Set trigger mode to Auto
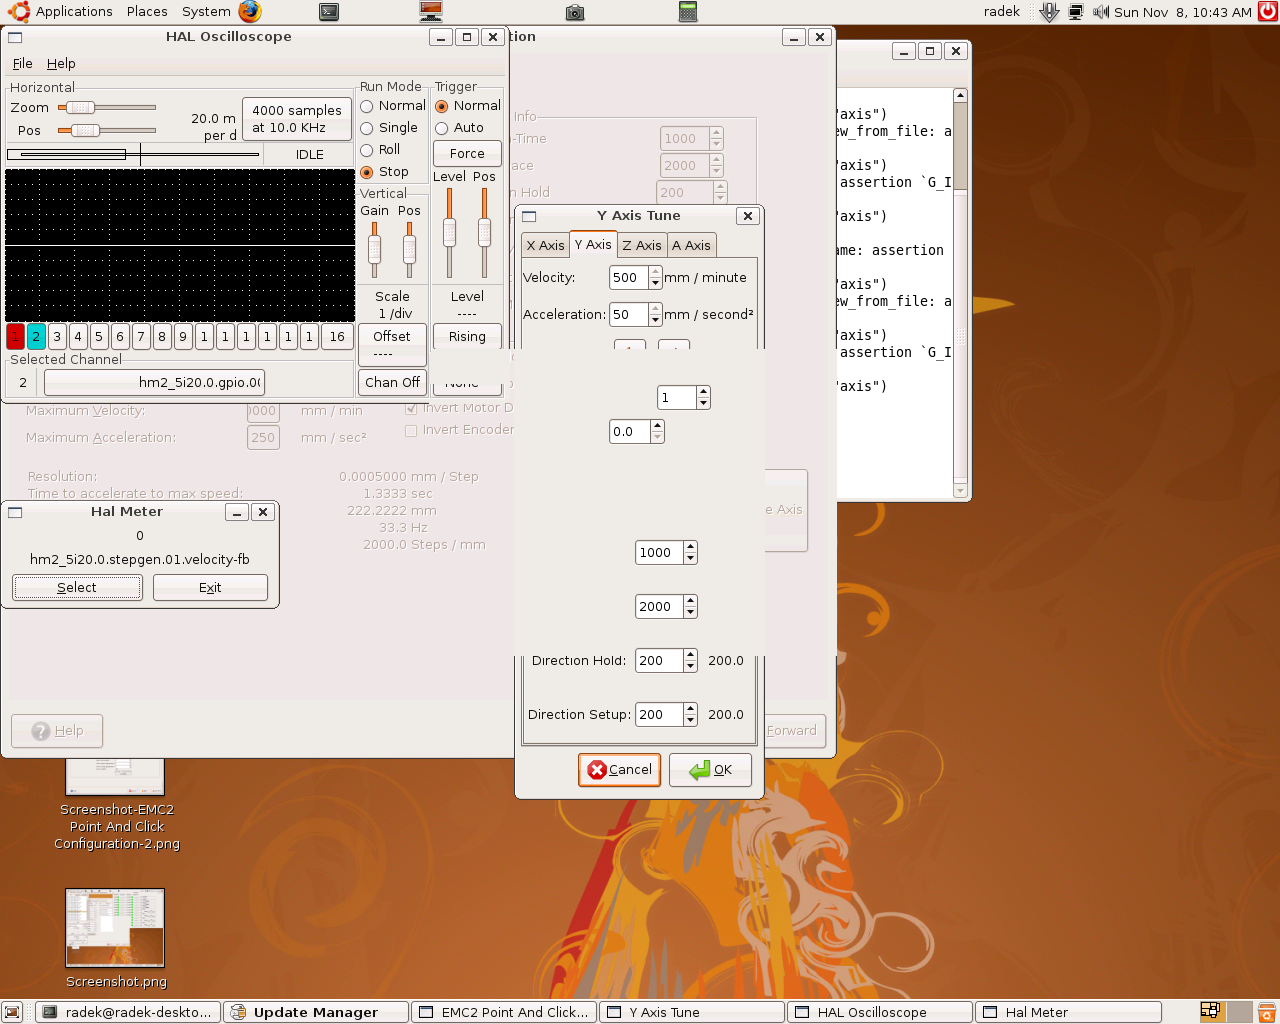This screenshot has height=1024, width=1280. [442, 128]
